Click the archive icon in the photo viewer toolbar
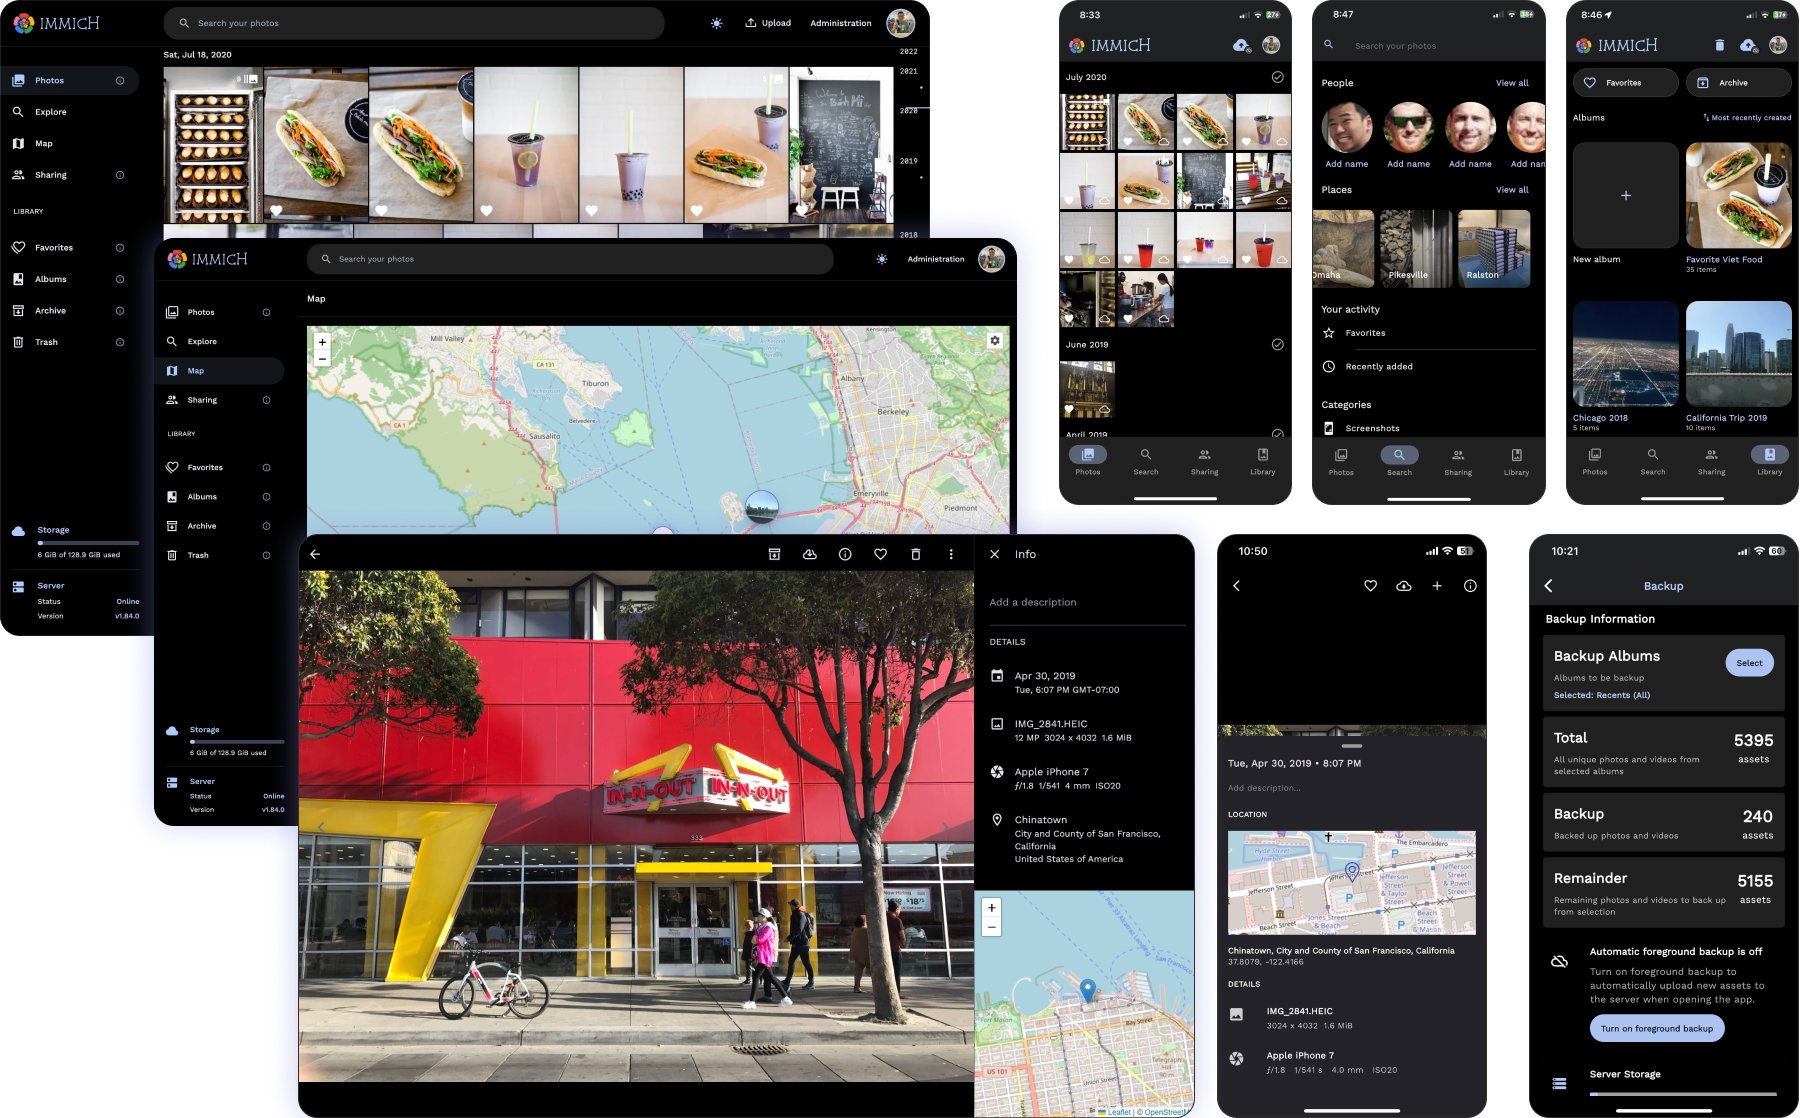Viewport: 1802px width, 1118px height. coord(774,554)
